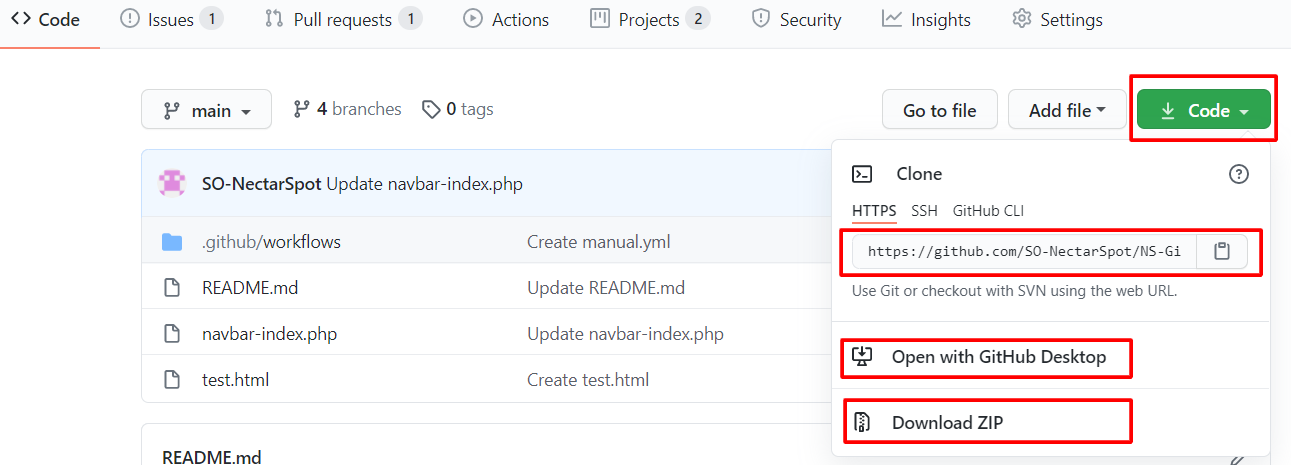Viewport: 1291px width, 465px height.
Task: Switch to the SSH clone tab
Action: [x=924, y=211]
